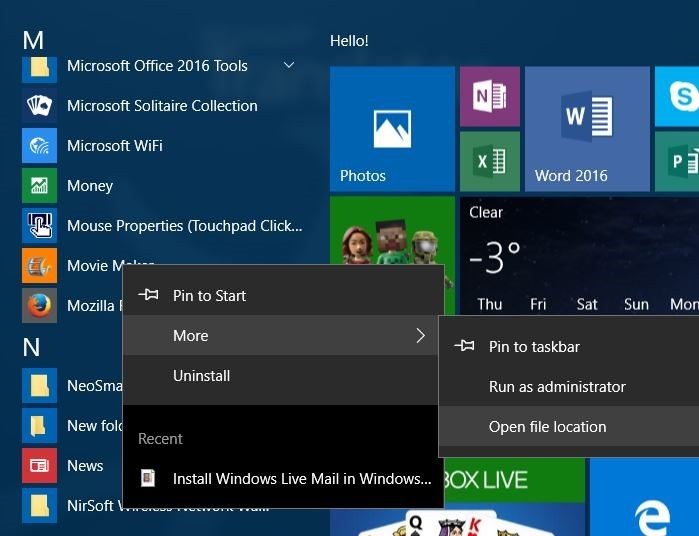Viewport: 699px width, 536px height.
Task: Click the orange Movie Maker icon
Action: point(39,266)
